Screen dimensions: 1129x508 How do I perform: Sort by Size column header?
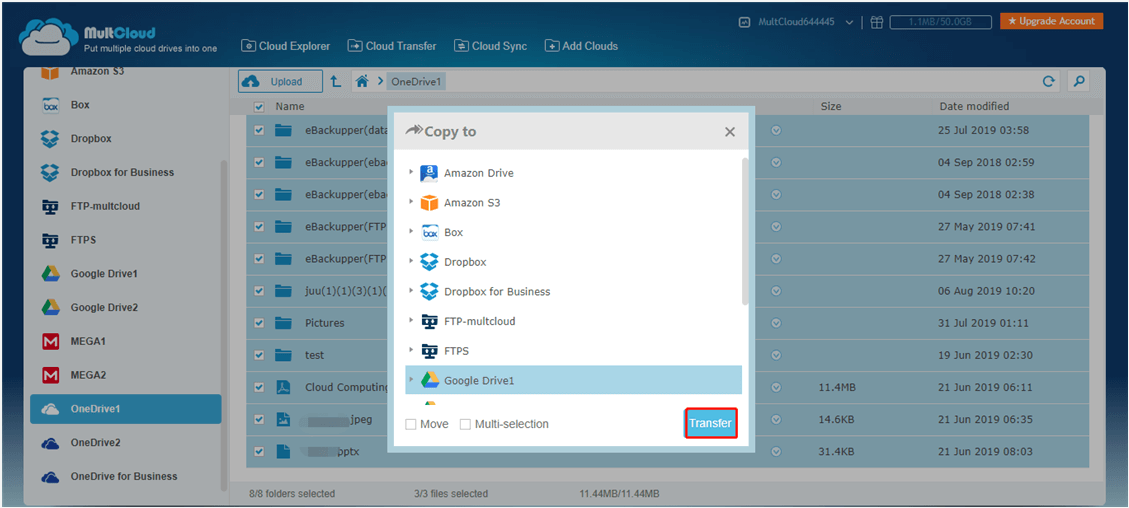[831, 106]
